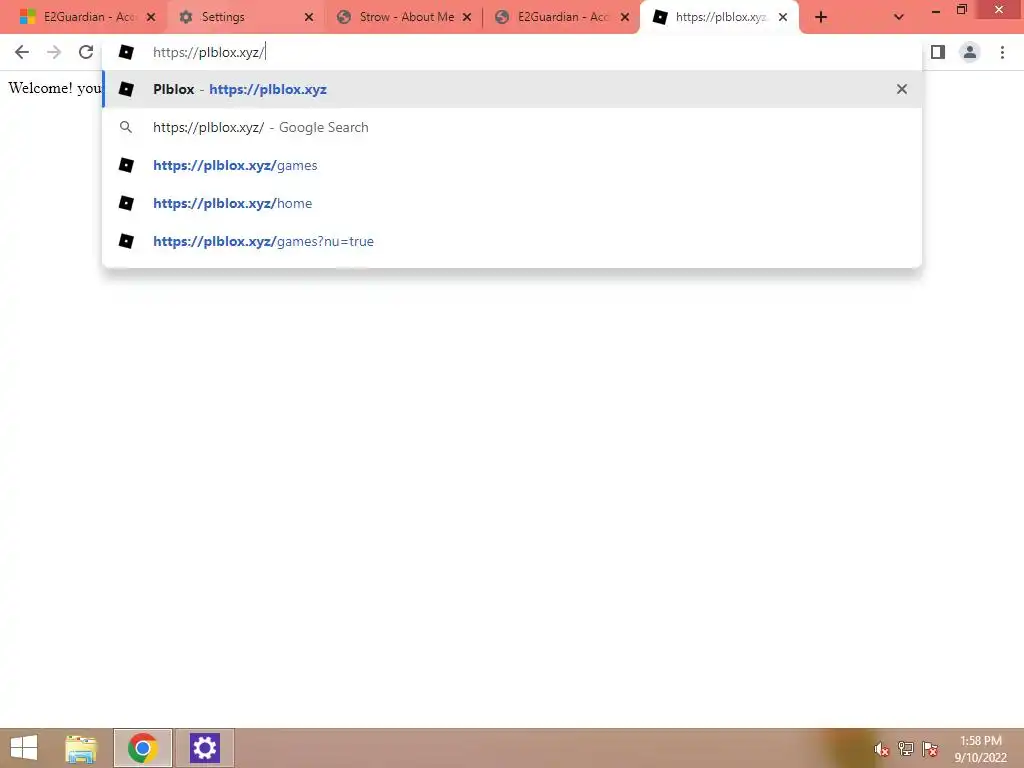The width and height of the screenshot is (1024, 768).
Task: Open File Explorer from the taskbar
Action: click(x=81, y=748)
